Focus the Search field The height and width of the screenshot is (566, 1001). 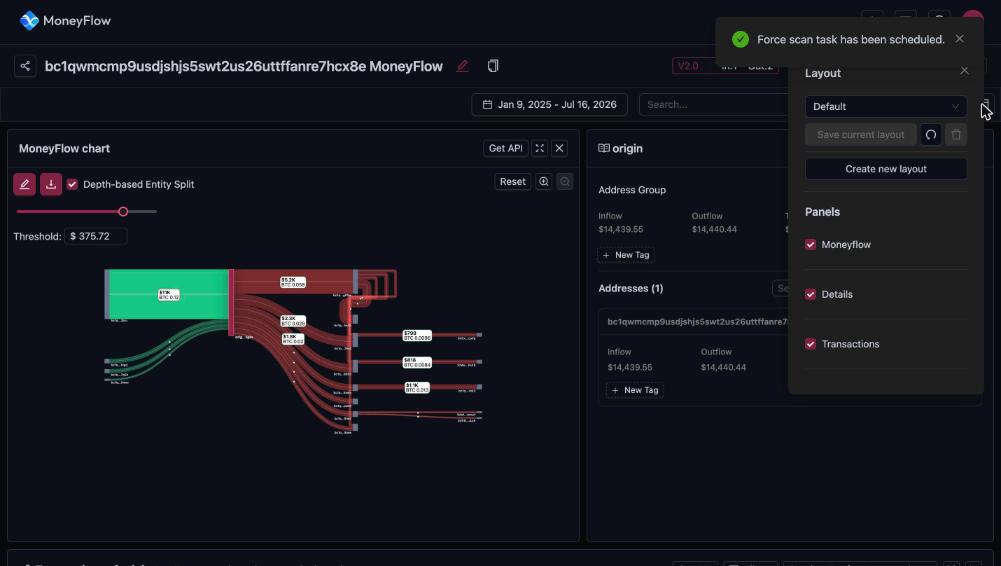pyautogui.click(x=714, y=105)
